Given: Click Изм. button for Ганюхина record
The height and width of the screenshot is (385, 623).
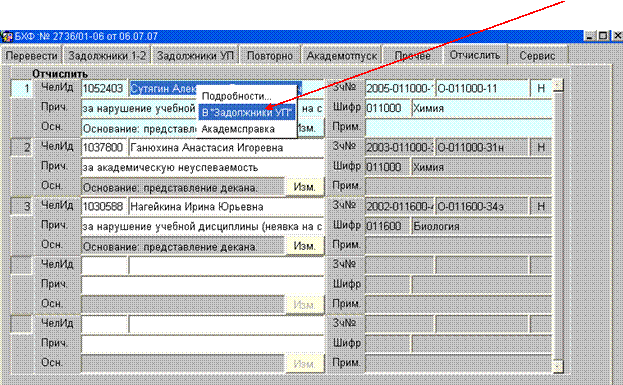Looking at the screenshot, I should click(304, 187).
